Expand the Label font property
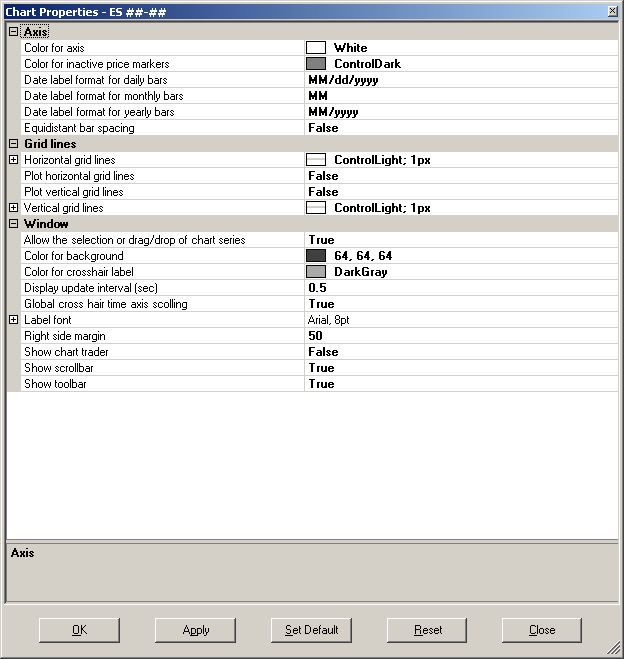624x659 pixels. point(13,320)
